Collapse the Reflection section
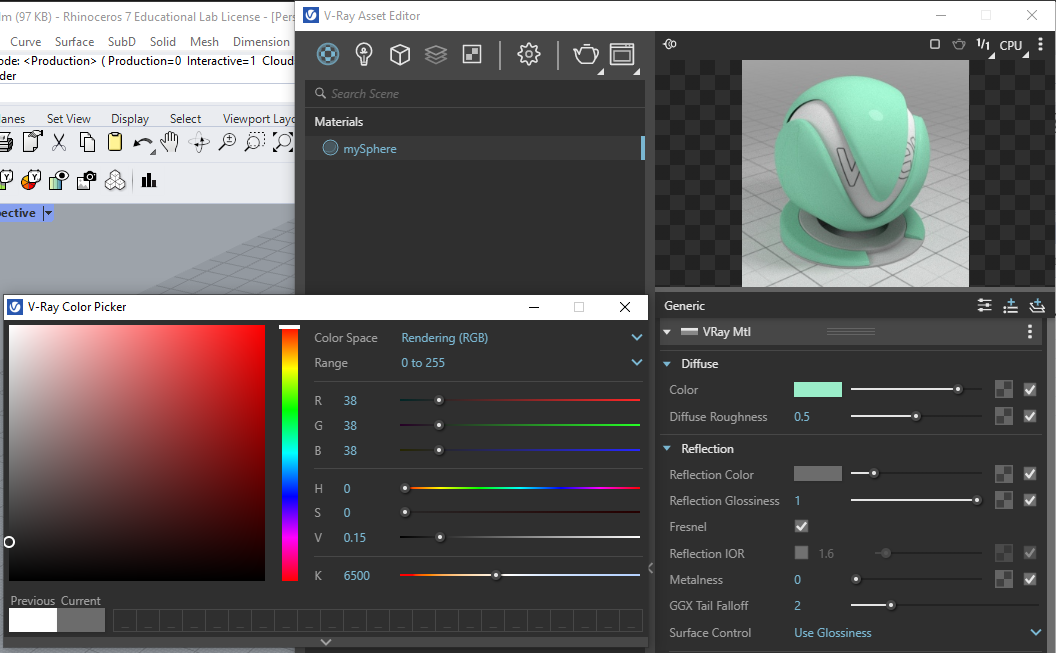The width and height of the screenshot is (1056, 653). (667, 448)
